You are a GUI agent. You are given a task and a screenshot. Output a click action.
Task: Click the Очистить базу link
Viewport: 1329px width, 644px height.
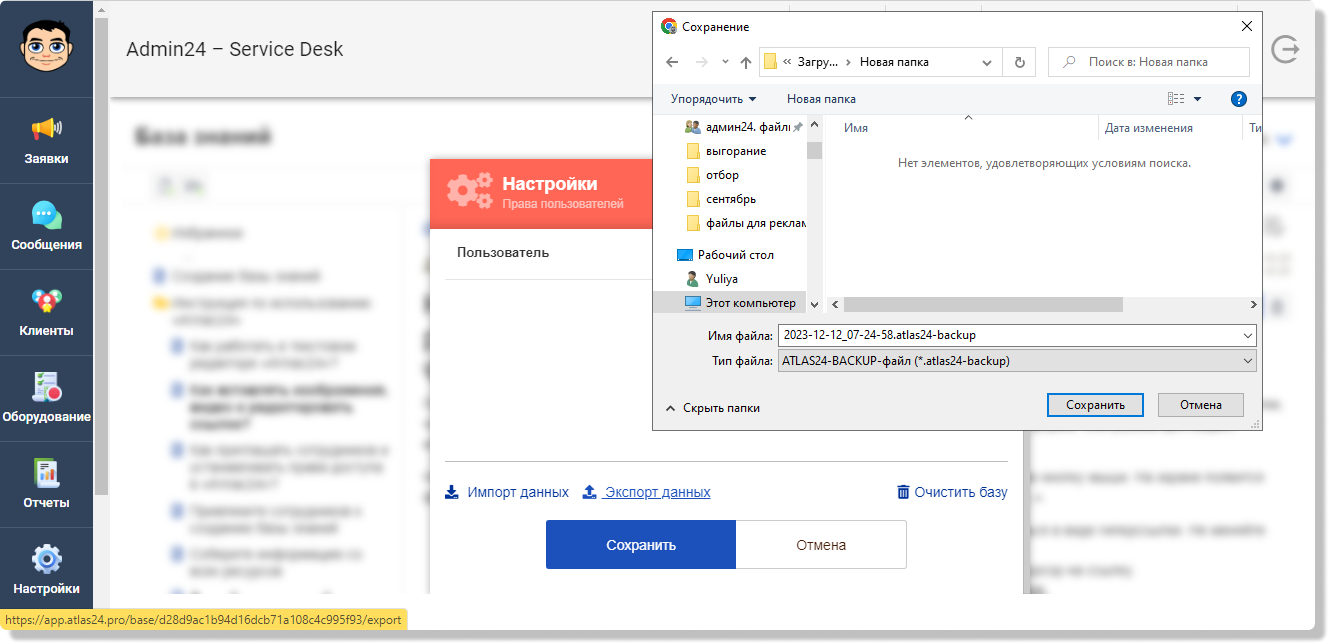pyautogui.click(x=961, y=492)
